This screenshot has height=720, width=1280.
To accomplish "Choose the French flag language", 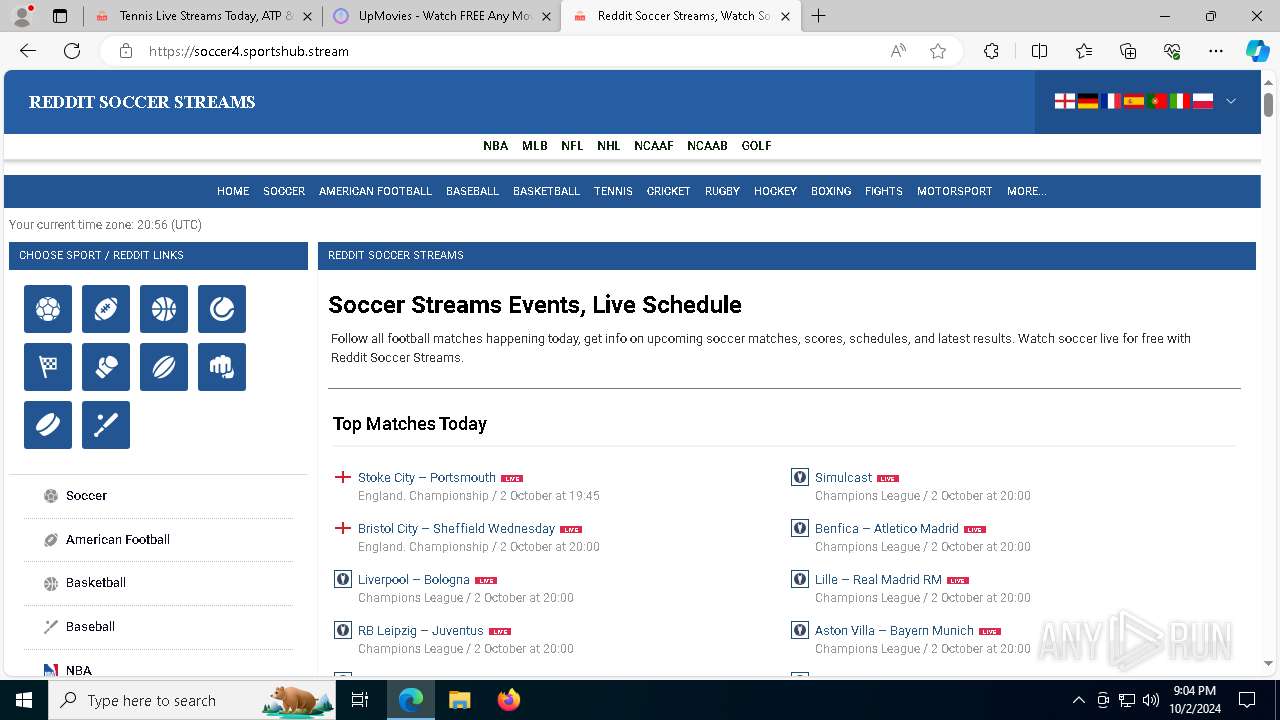I will pos(1111,101).
